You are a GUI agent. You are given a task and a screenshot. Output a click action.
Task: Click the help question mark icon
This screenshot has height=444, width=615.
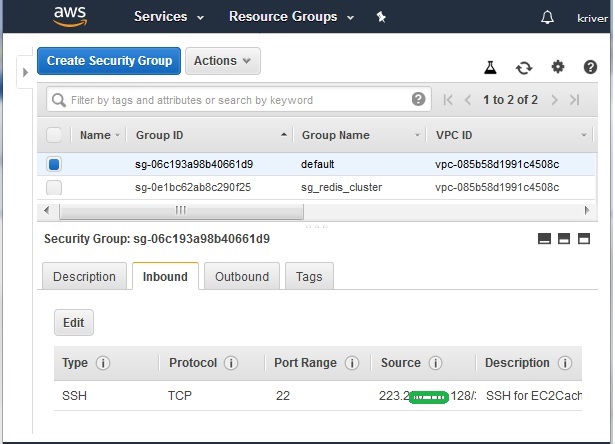[590, 67]
